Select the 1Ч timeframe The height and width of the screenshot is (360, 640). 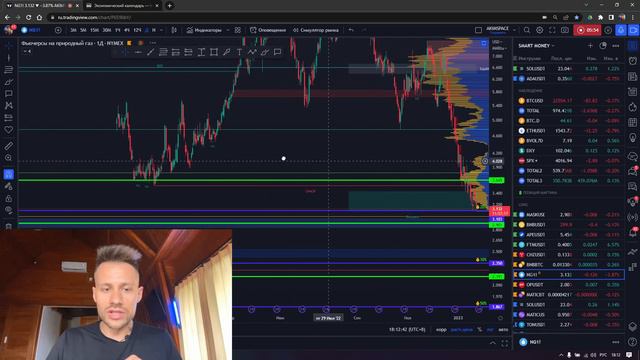[x=118, y=30]
